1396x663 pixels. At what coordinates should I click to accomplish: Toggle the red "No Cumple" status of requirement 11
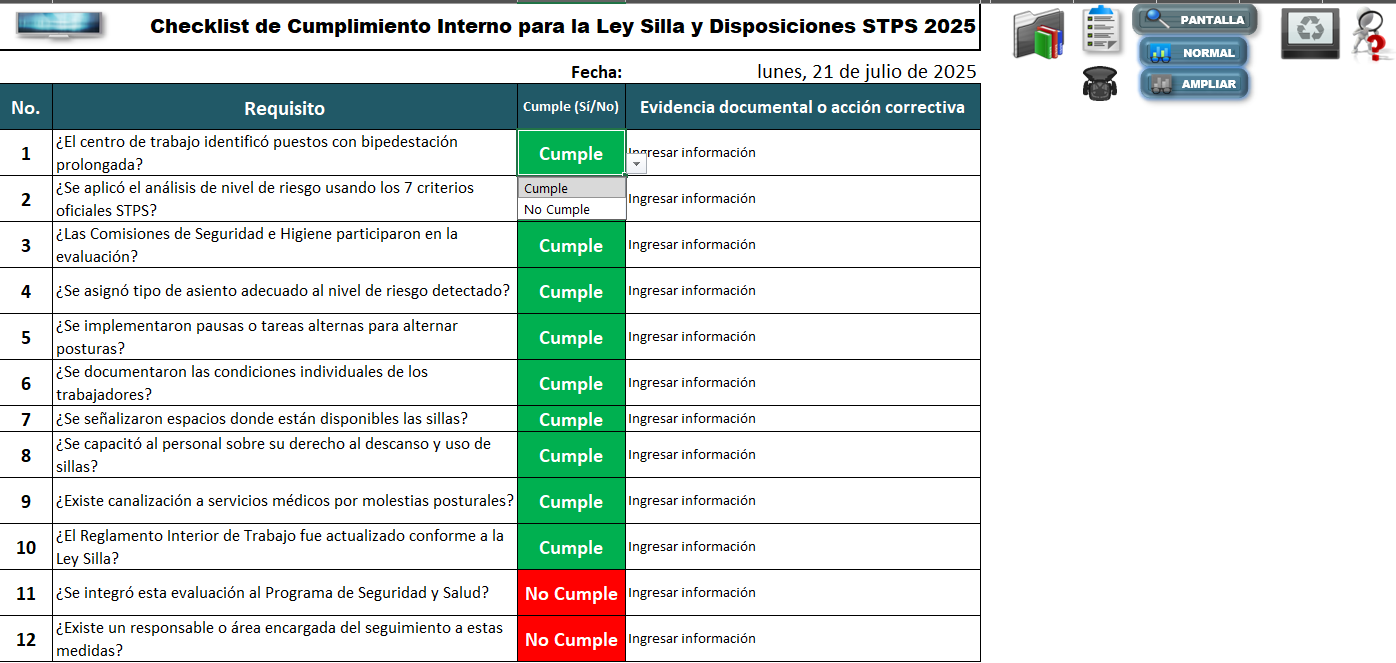point(571,593)
